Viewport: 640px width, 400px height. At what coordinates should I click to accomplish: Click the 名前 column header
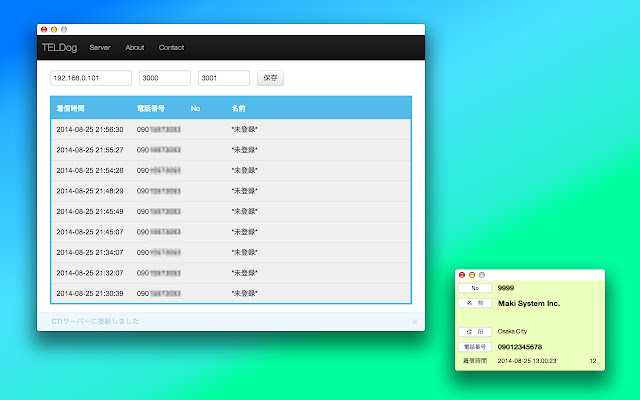point(238,109)
